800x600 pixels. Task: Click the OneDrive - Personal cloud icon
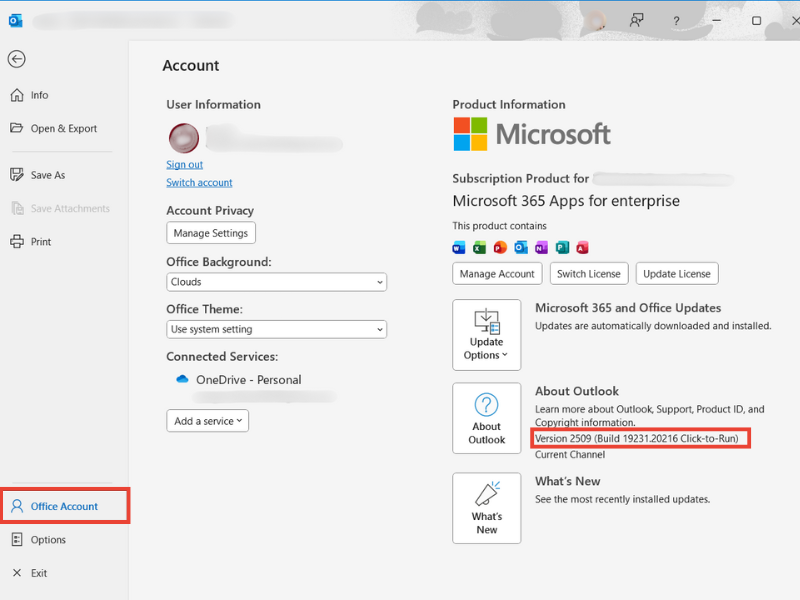(183, 379)
